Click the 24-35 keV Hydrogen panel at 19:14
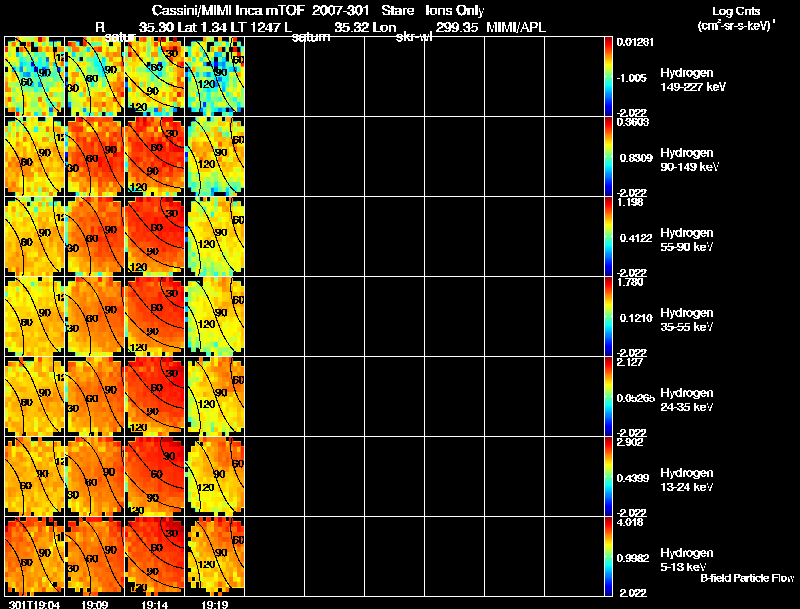The image size is (800, 609). click(x=155, y=397)
